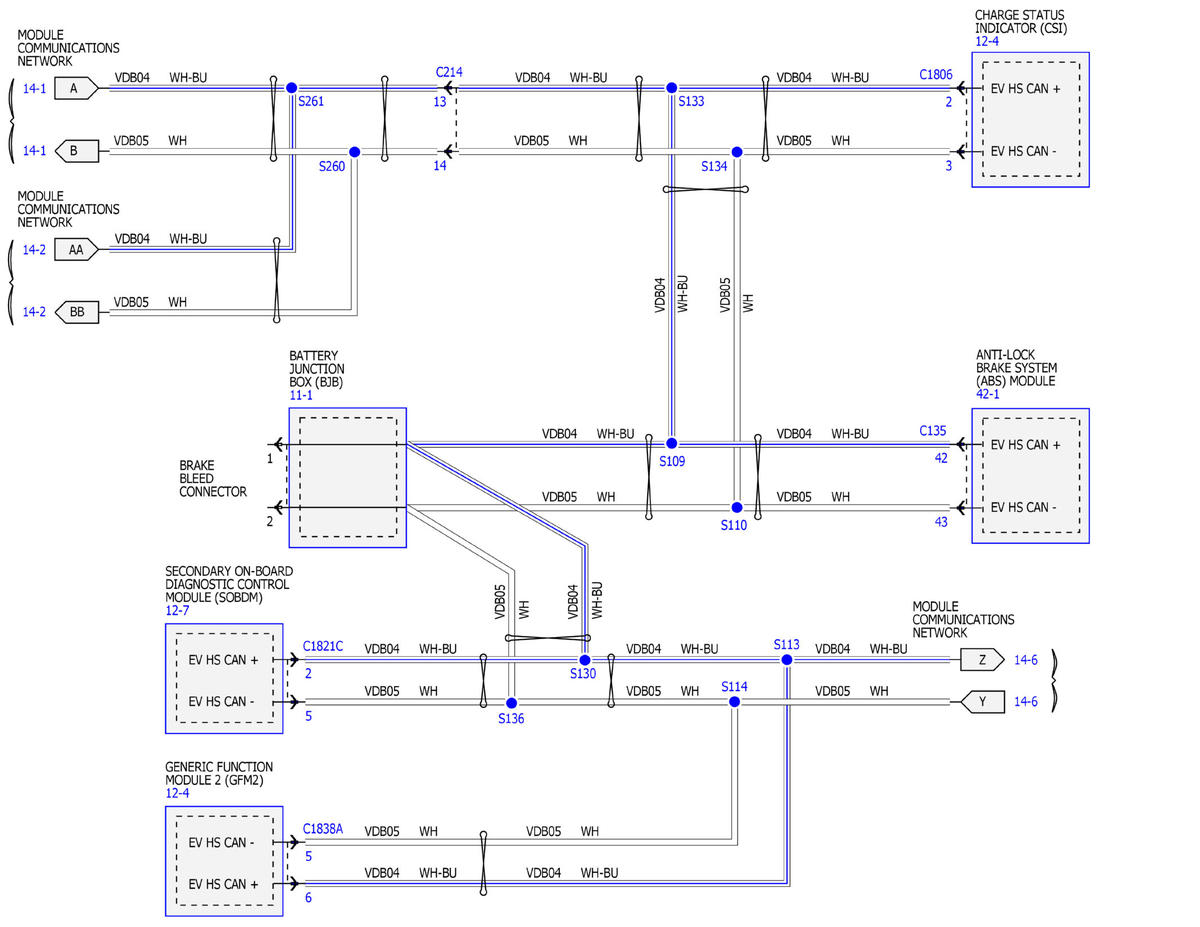Click the 12-4 link under Charge Status Indicator
Screen dimensions: 1200x927
(x=987, y=41)
